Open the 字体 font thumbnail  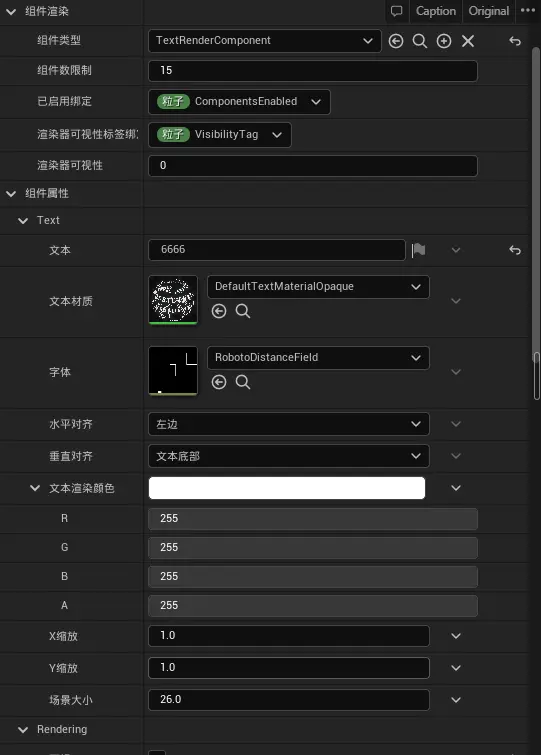173,371
